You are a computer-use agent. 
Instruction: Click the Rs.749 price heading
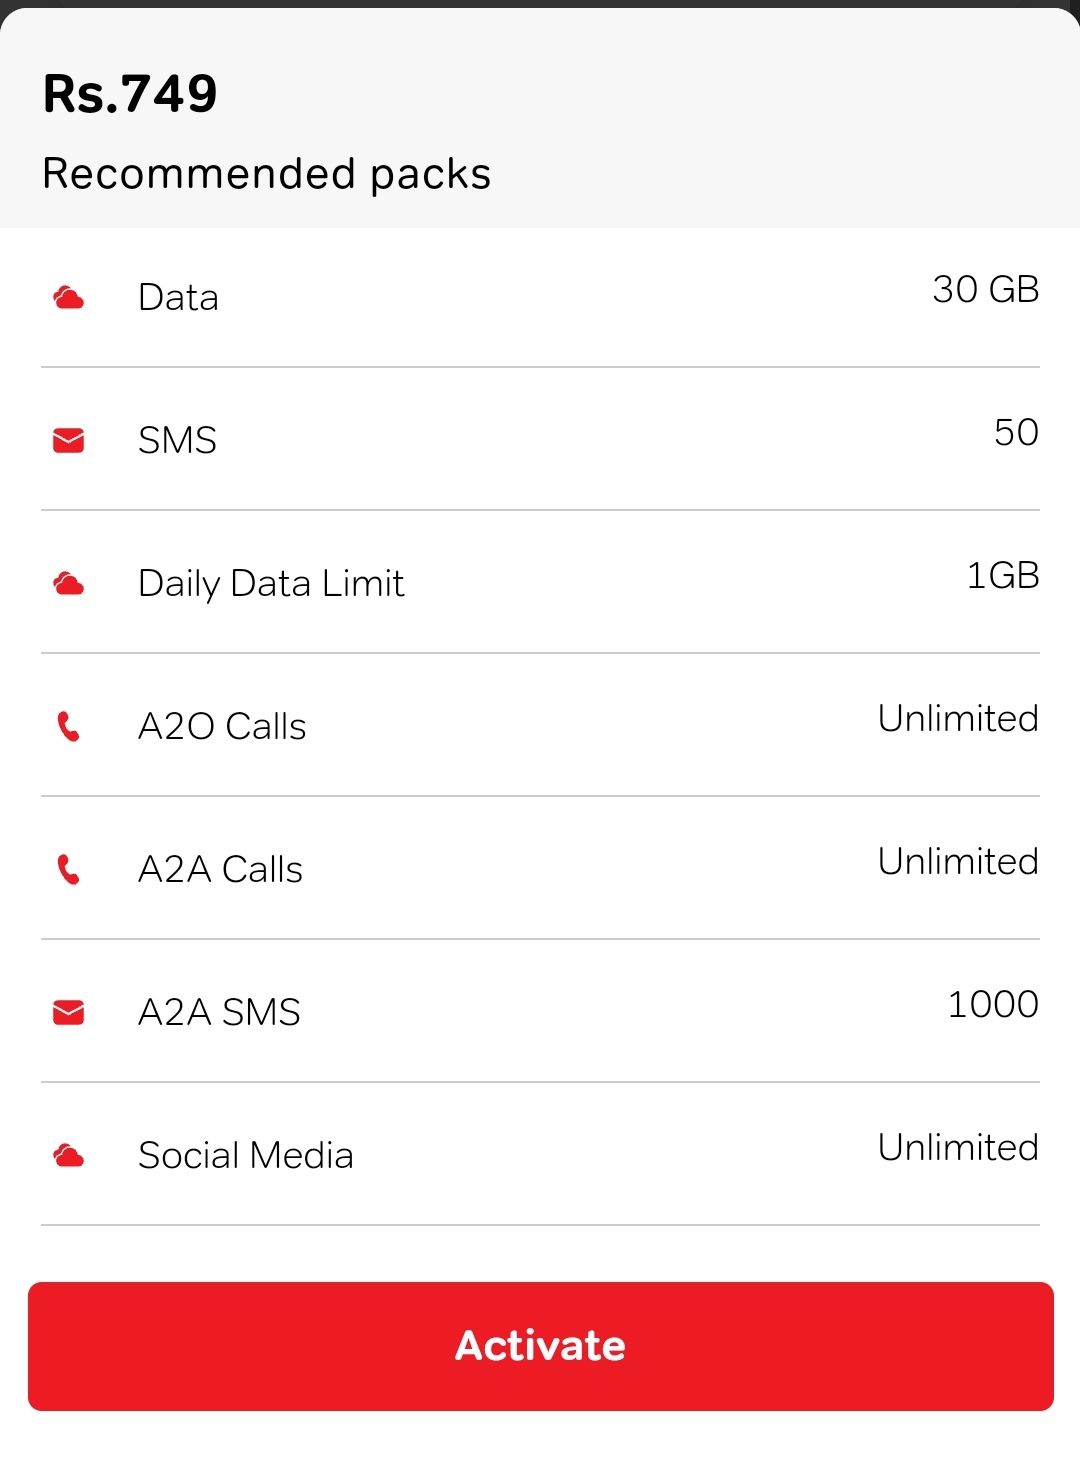click(130, 94)
